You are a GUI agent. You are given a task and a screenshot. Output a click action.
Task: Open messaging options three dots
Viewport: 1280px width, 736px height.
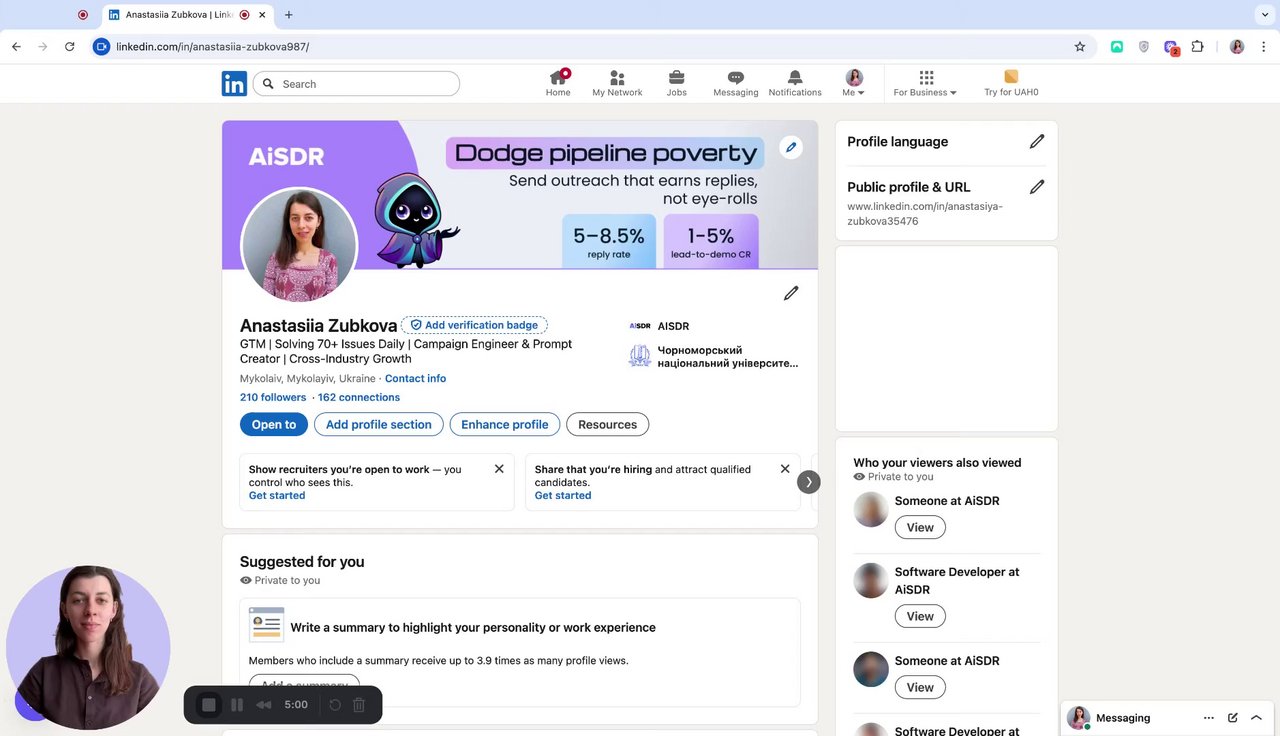pyautogui.click(x=1209, y=718)
